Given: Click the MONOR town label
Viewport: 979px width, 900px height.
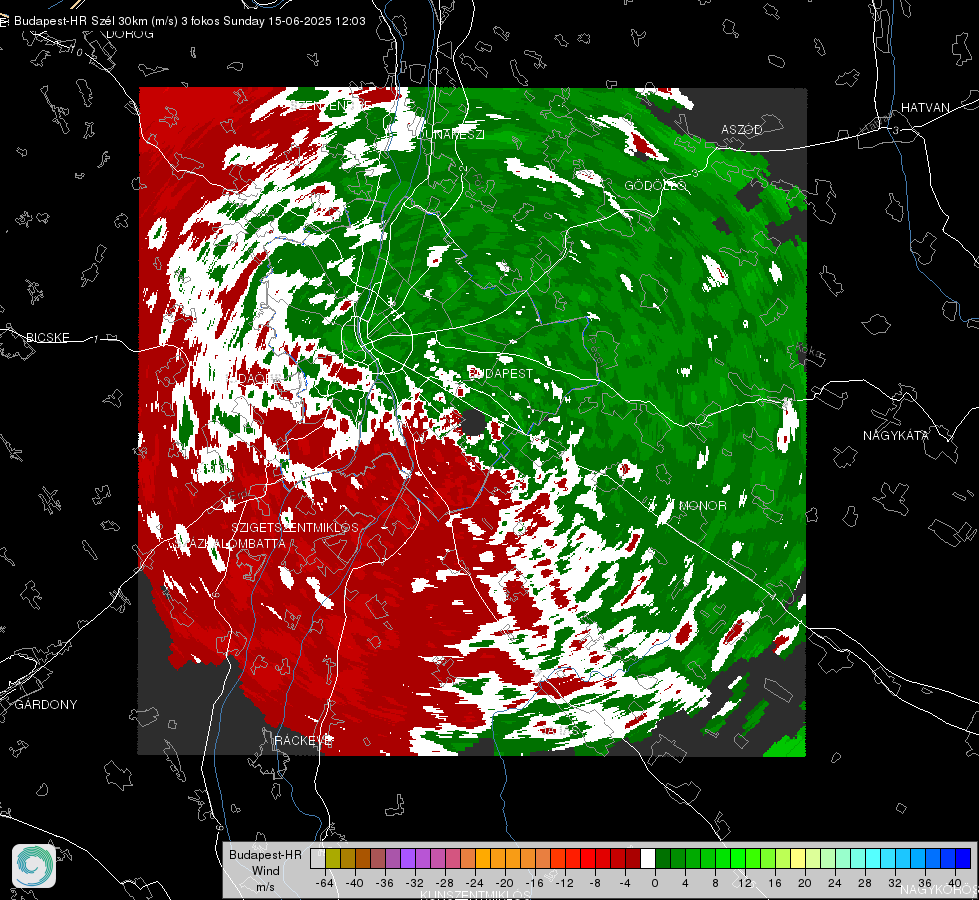Looking at the screenshot, I should coord(702,505).
